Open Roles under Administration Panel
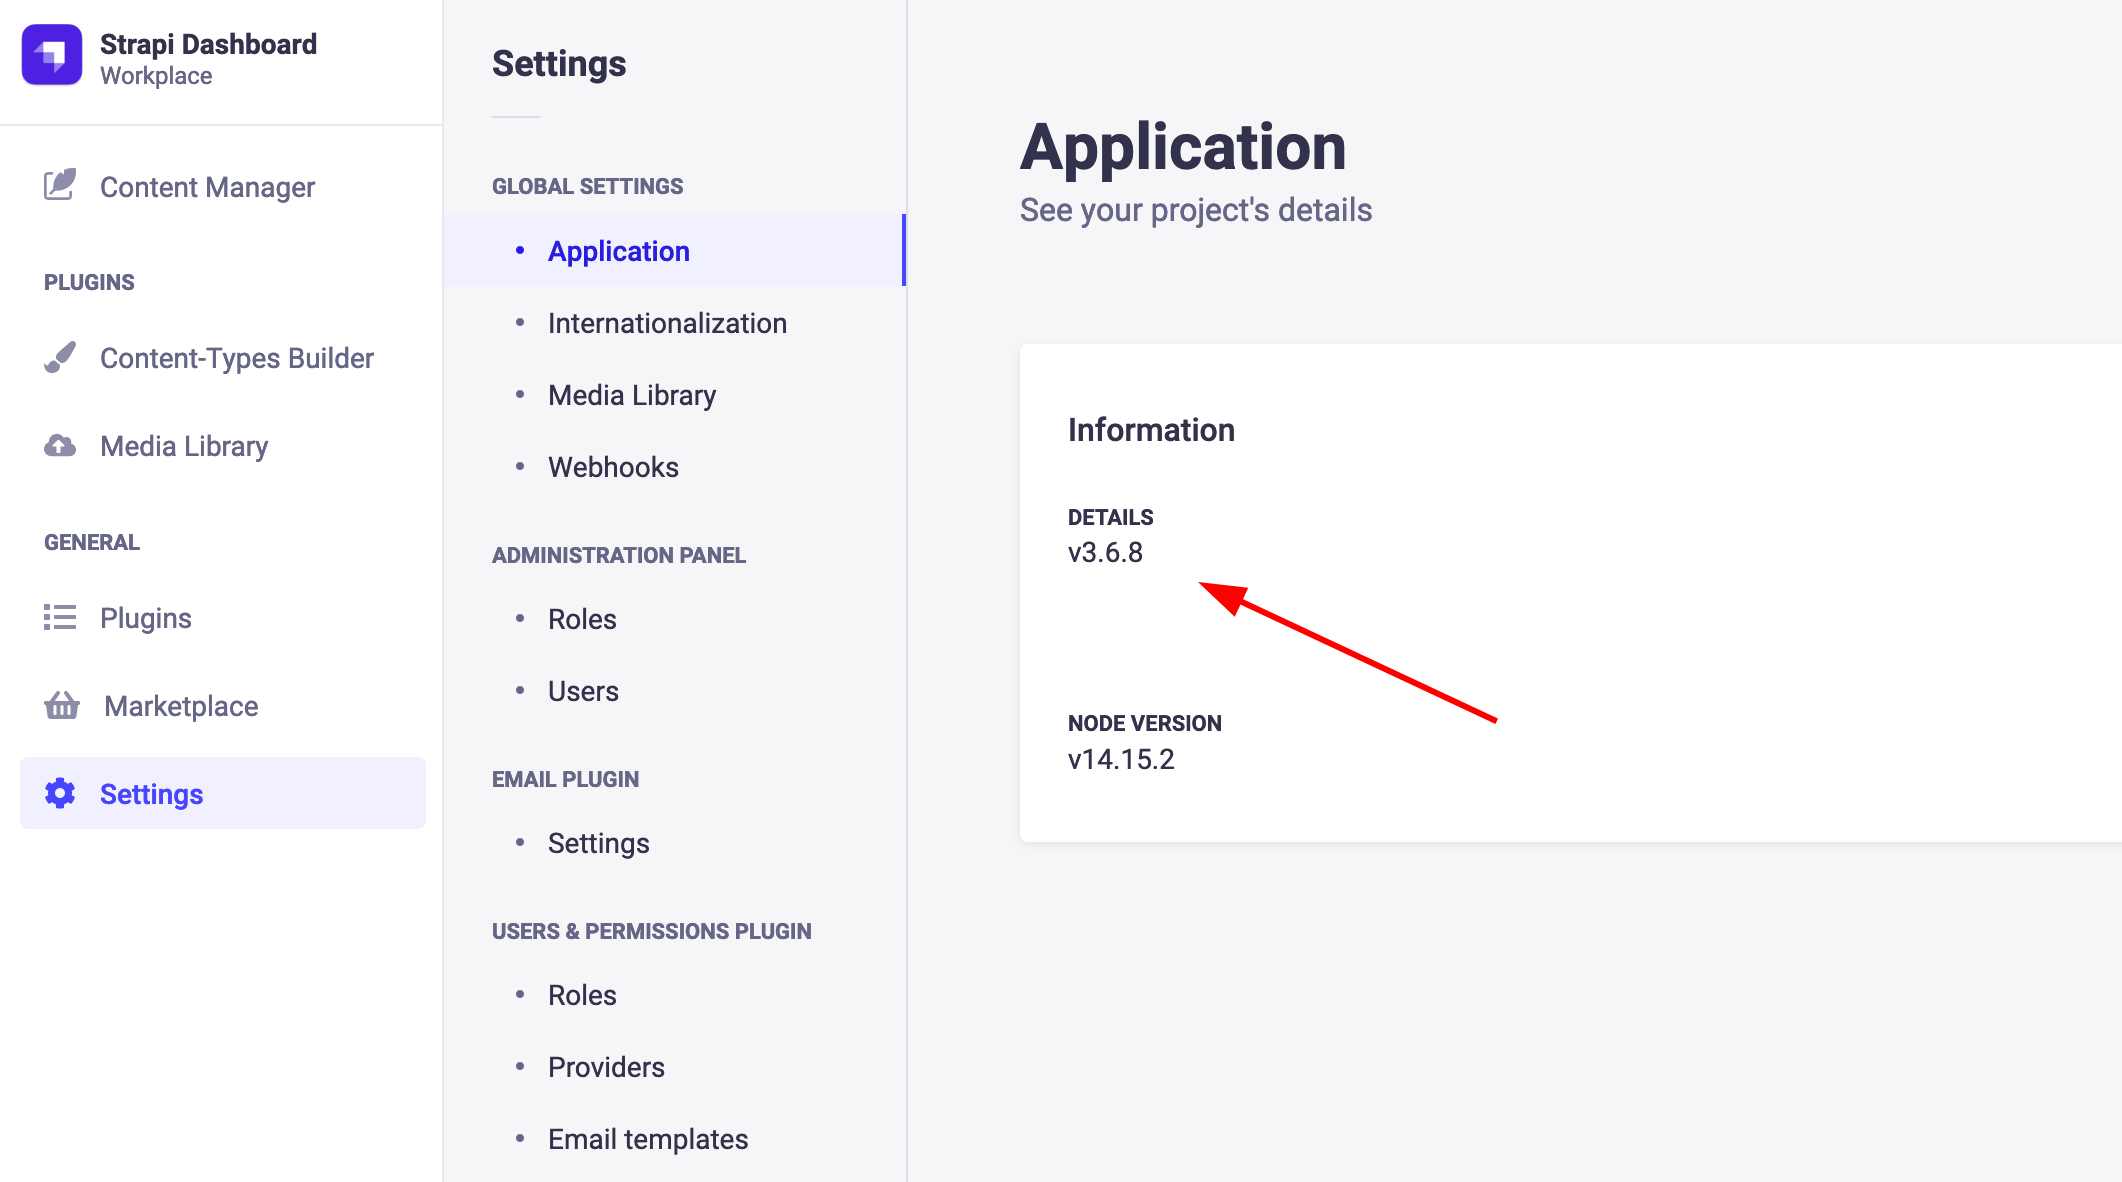This screenshot has height=1182, width=2122. (581, 618)
